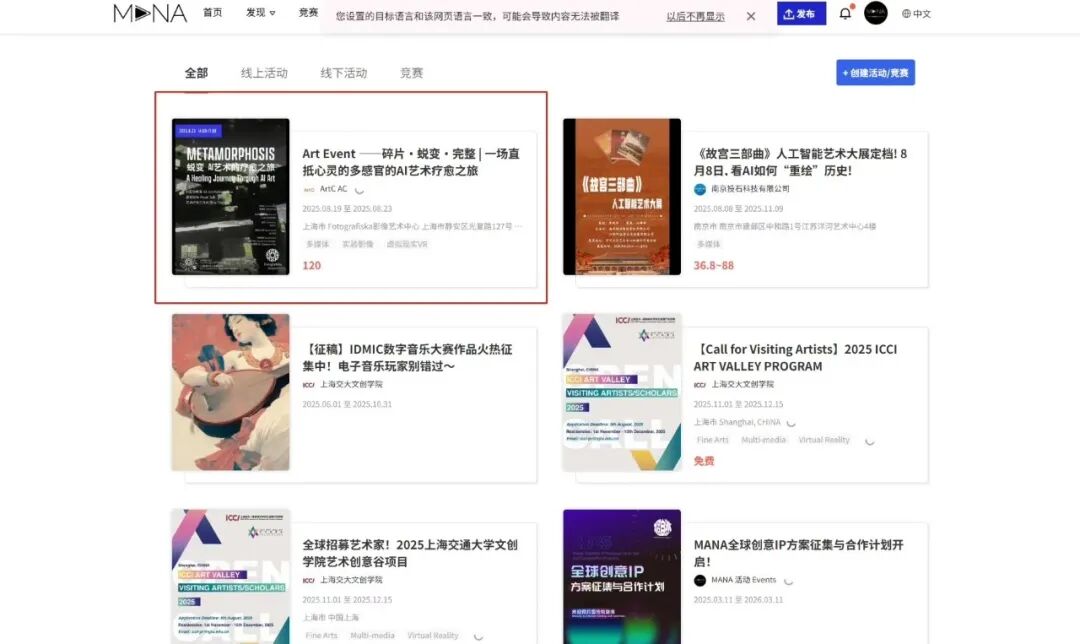This screenshot has height=644, width=1080.
Task: Click the 以后不再显示 link
Action: point(695,17)
